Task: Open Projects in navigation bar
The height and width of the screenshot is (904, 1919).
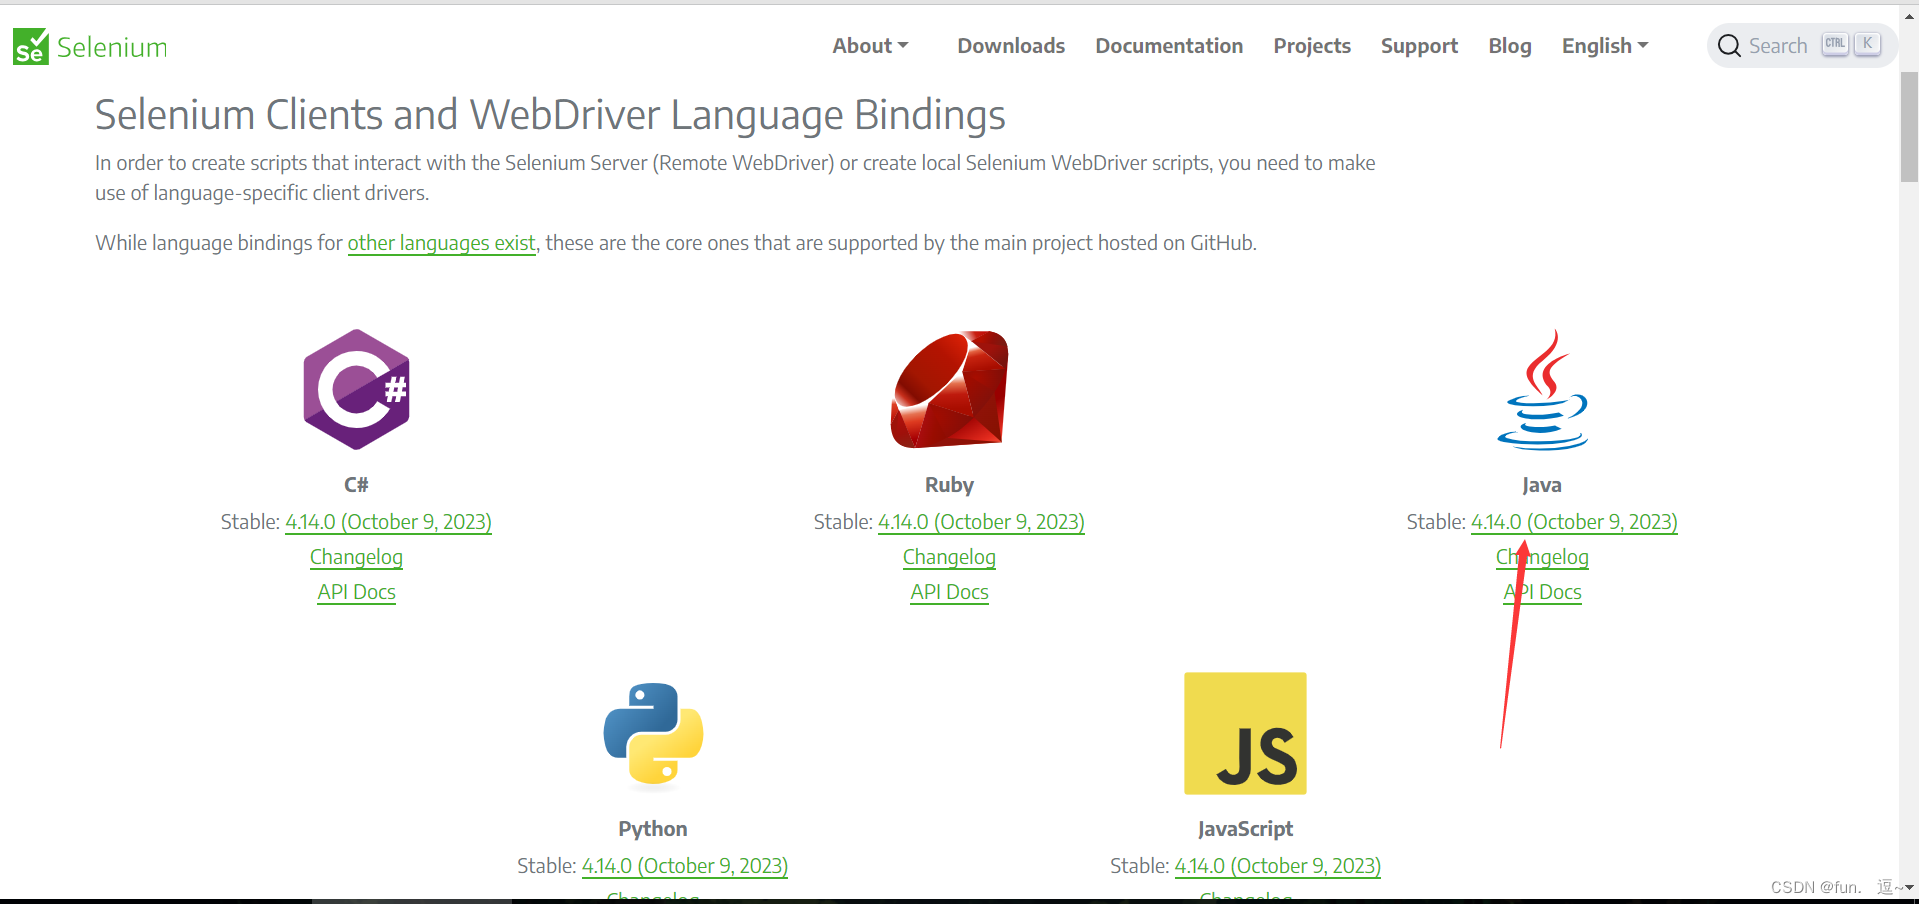Action: [x=1312, y=46]
